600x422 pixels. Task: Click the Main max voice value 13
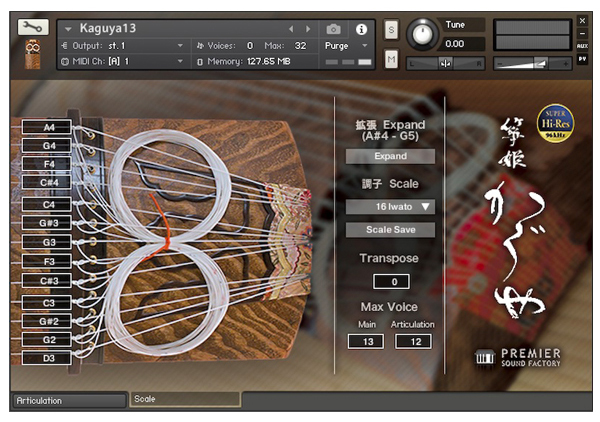[x=366, y=341]
